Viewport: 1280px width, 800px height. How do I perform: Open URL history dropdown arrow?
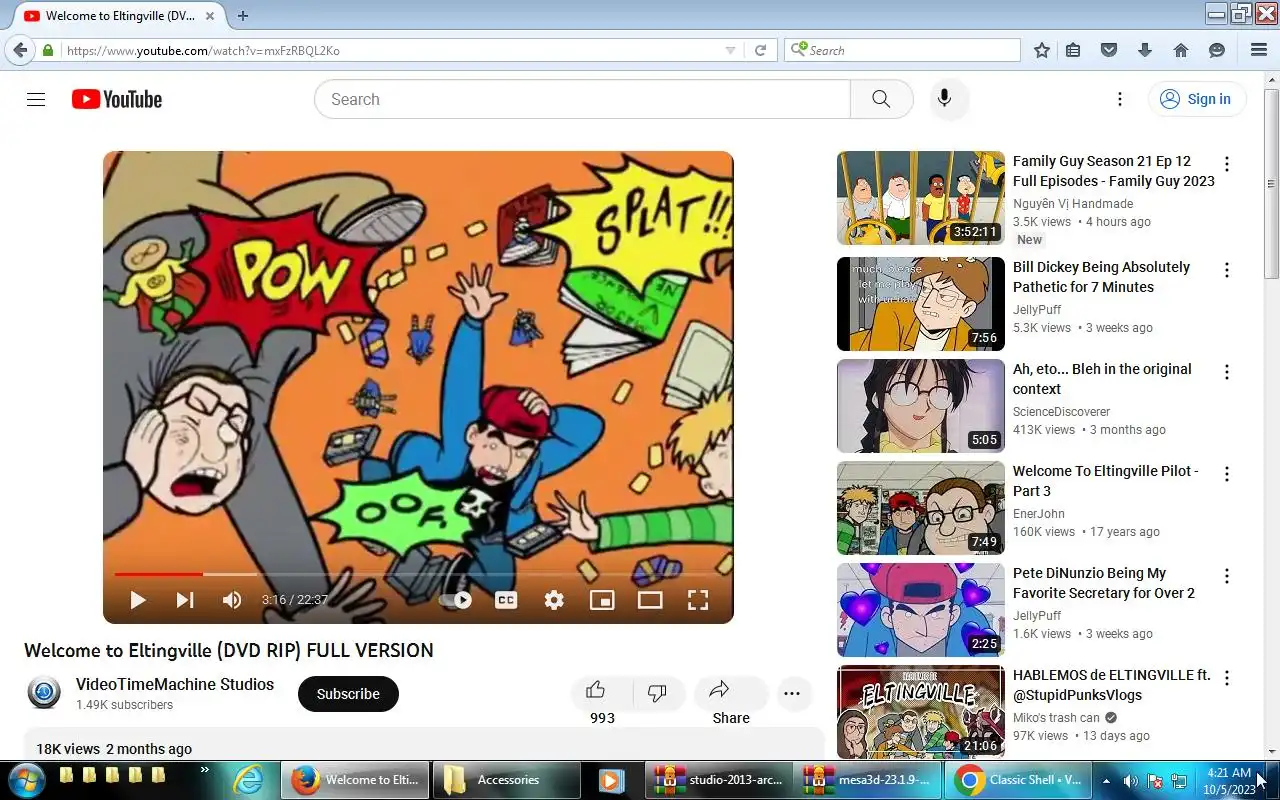coord(730,50)
